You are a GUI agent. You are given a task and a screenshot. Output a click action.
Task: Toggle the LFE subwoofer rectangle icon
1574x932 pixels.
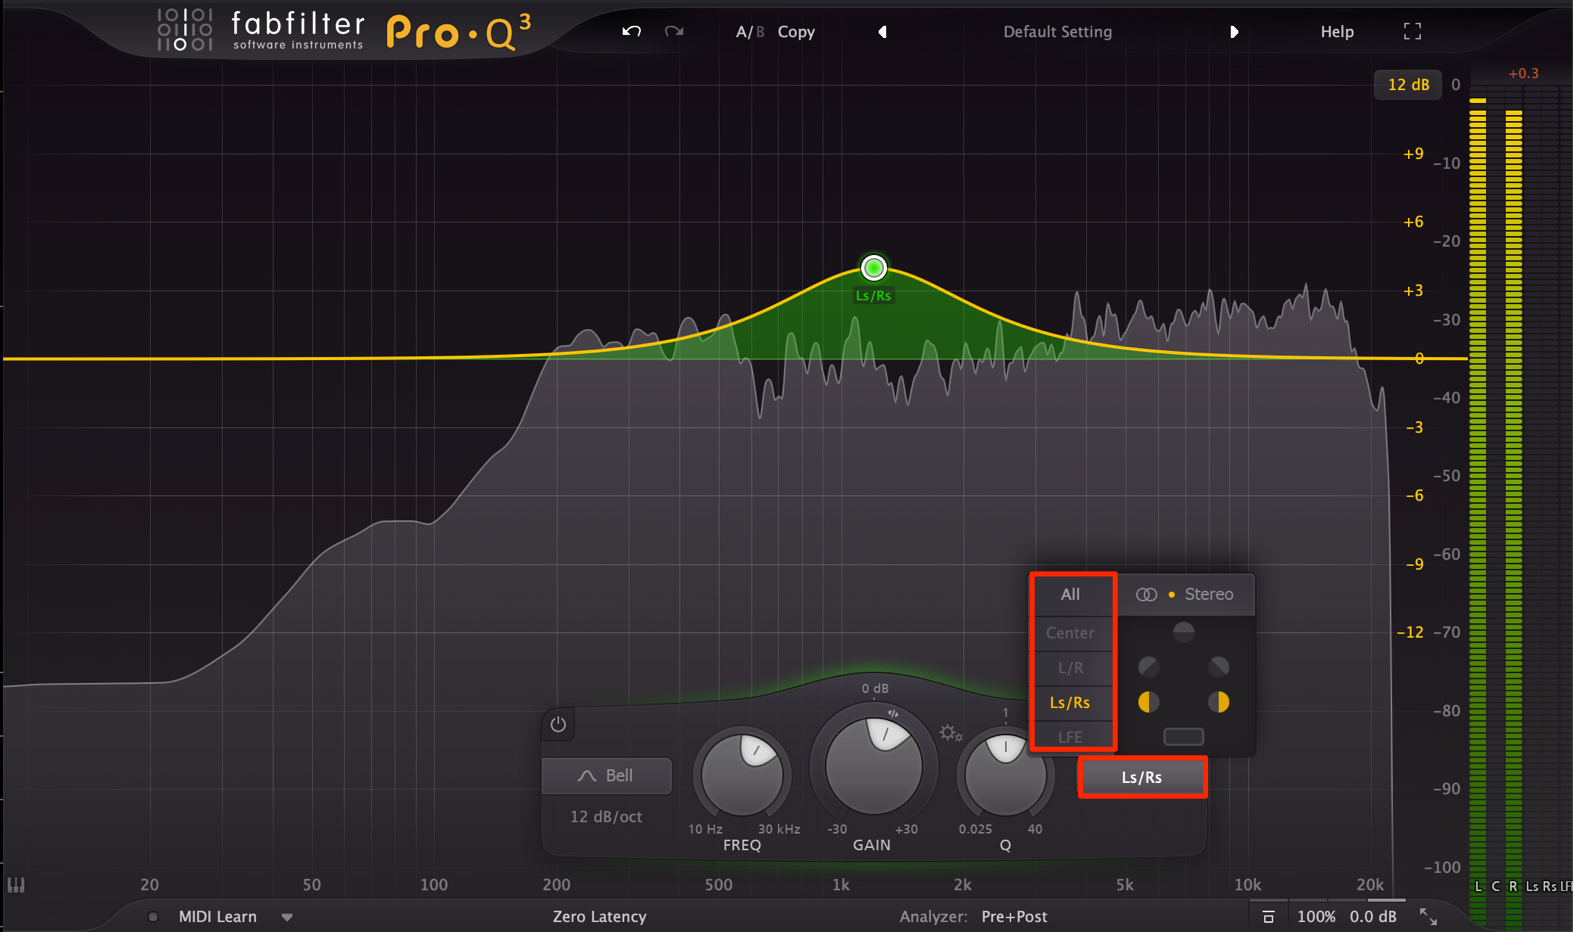1183,737
